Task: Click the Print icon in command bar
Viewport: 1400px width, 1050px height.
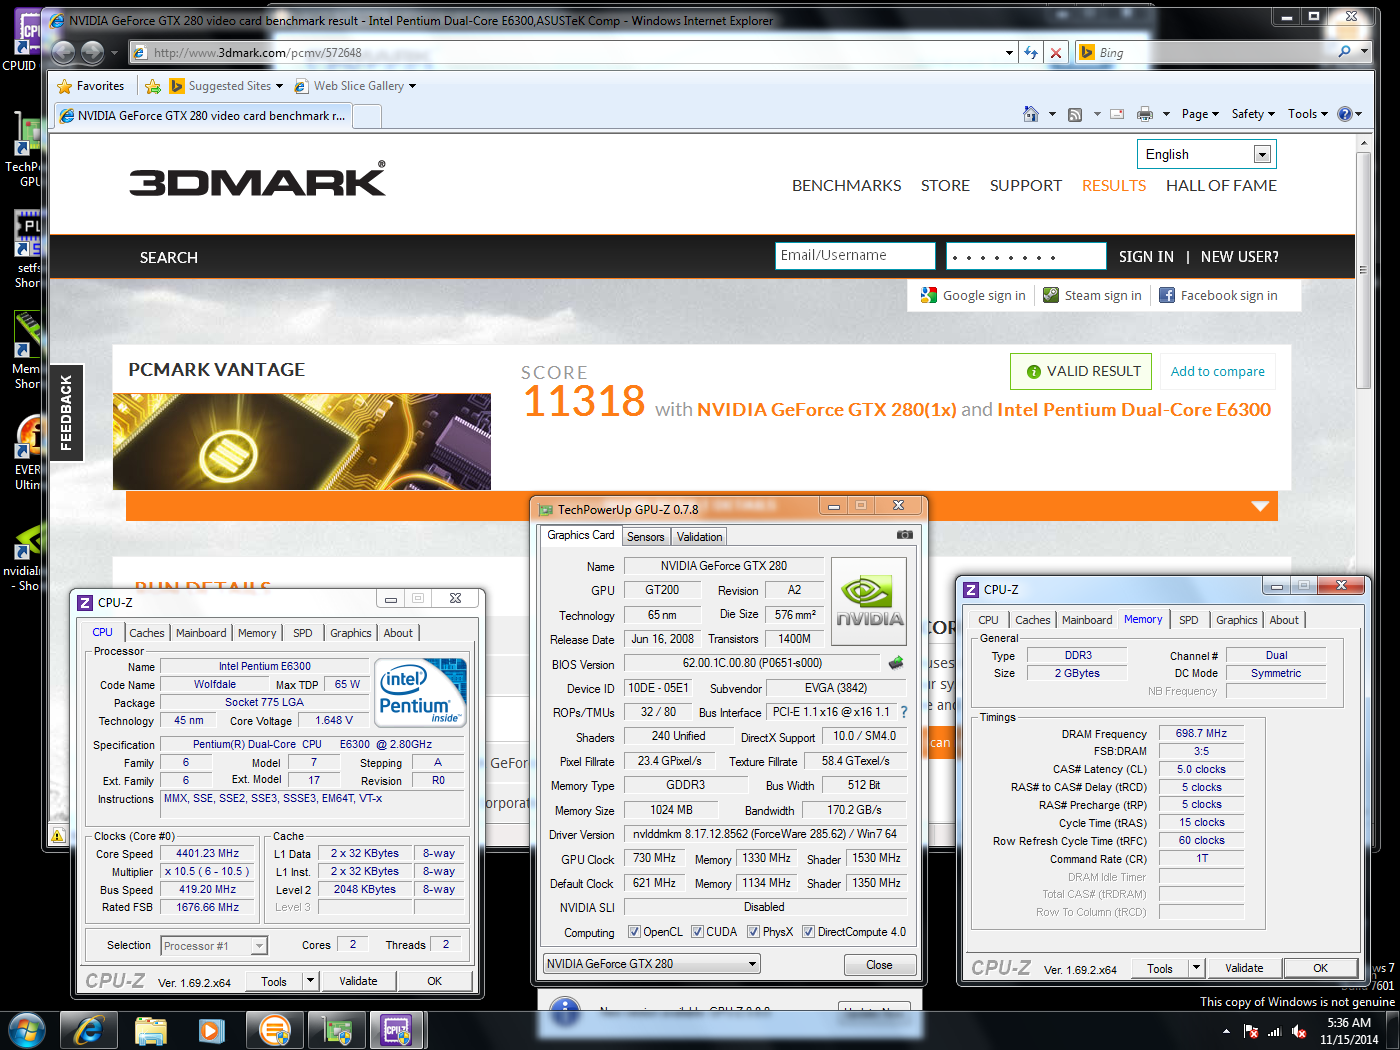Action: [1145, 114]
